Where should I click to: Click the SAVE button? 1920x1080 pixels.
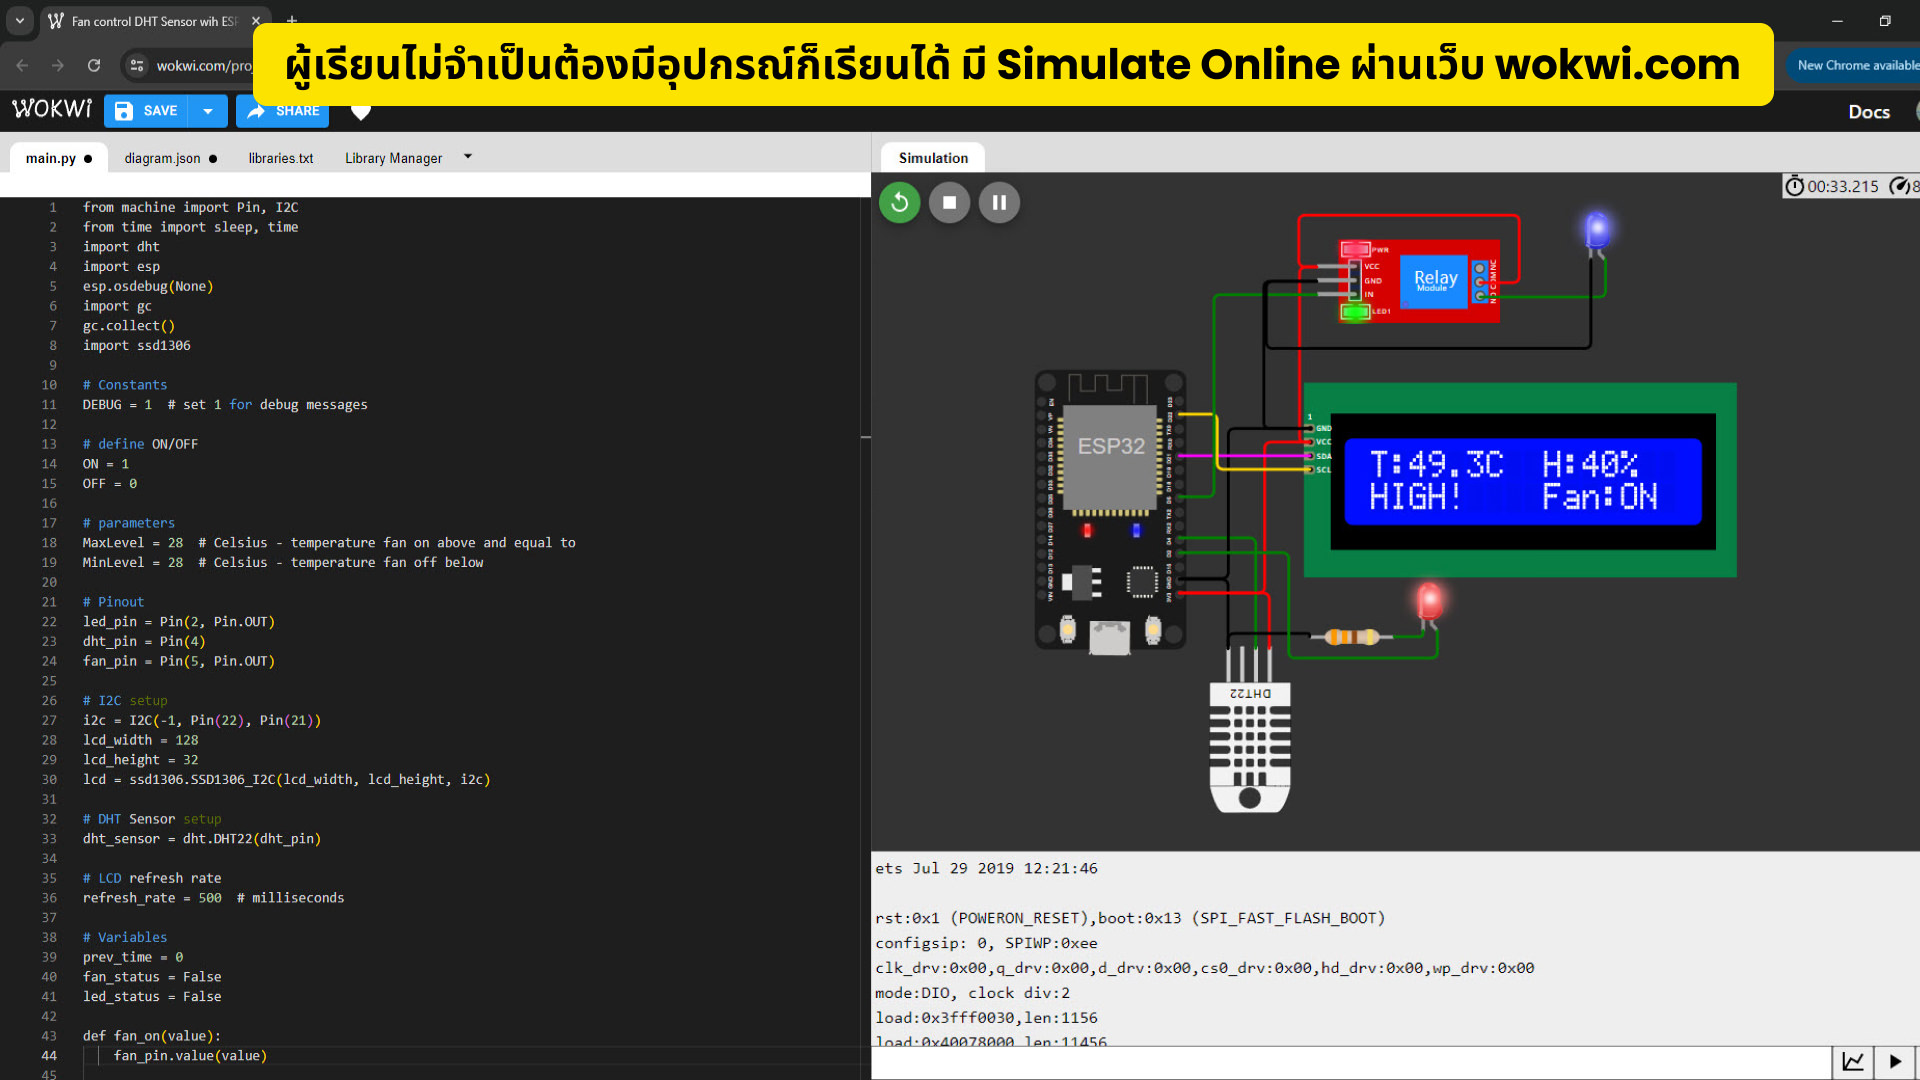click(146, 111)
